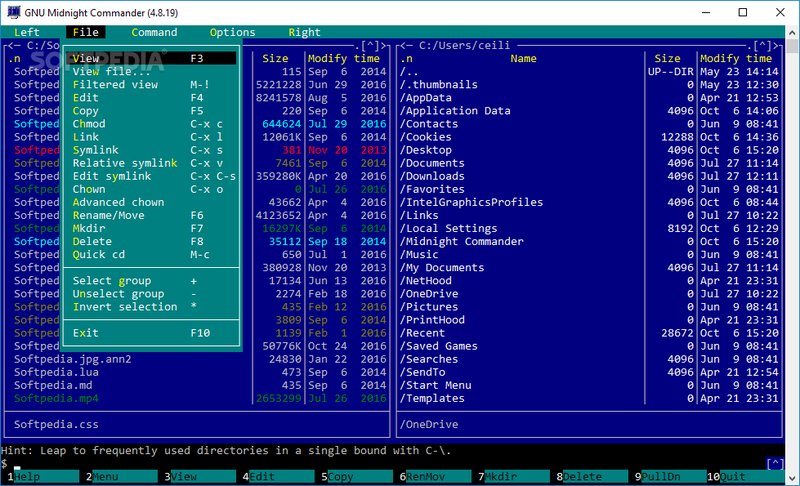Viewport: 800px width, 486px height.
Task: Click the 4 Edit function key
Action: 278,477
